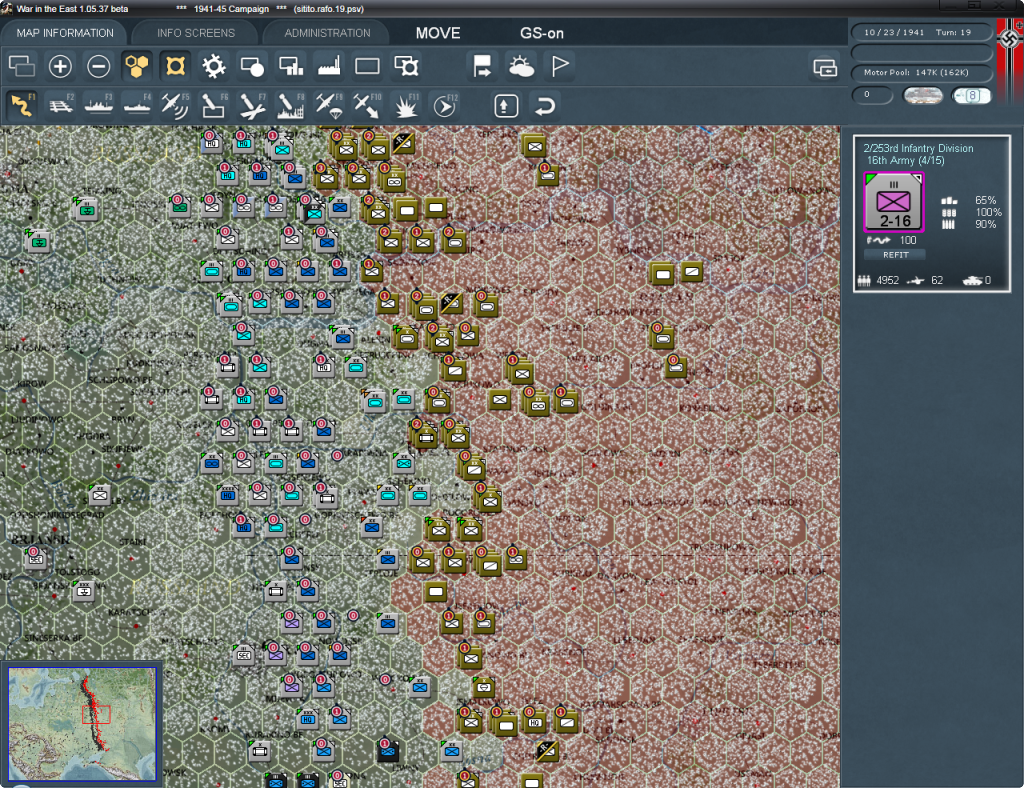
Task: Click the empty rectangle toolbar icon
Action: coord(367,66)
